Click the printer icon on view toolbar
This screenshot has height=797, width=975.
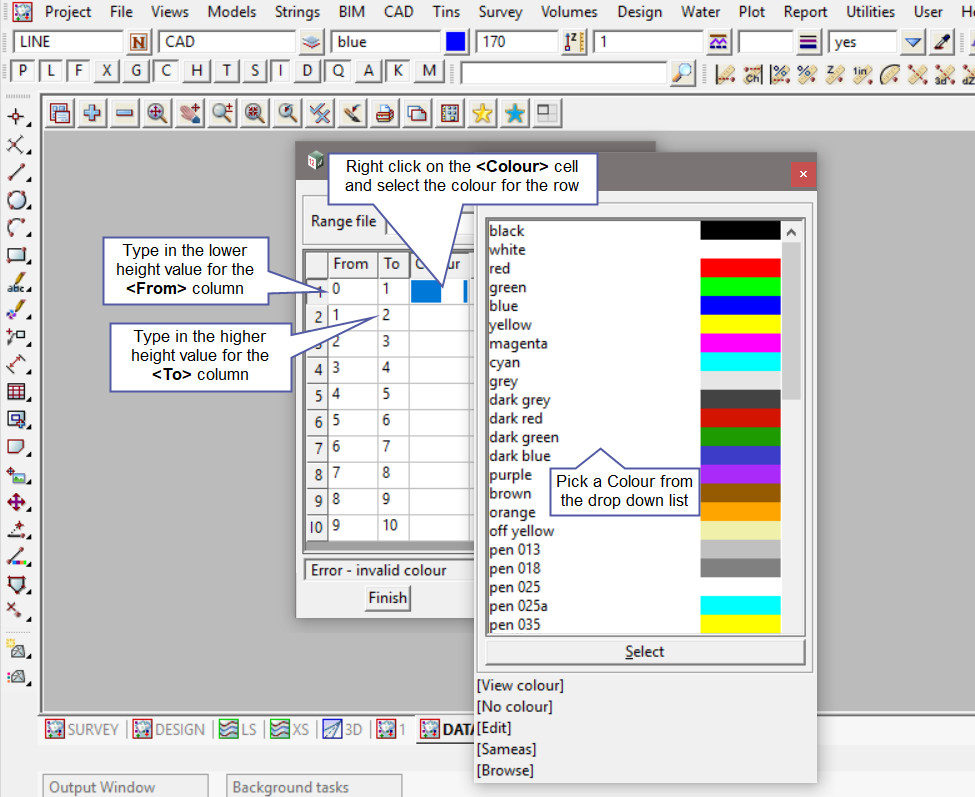tap(384, 114)
